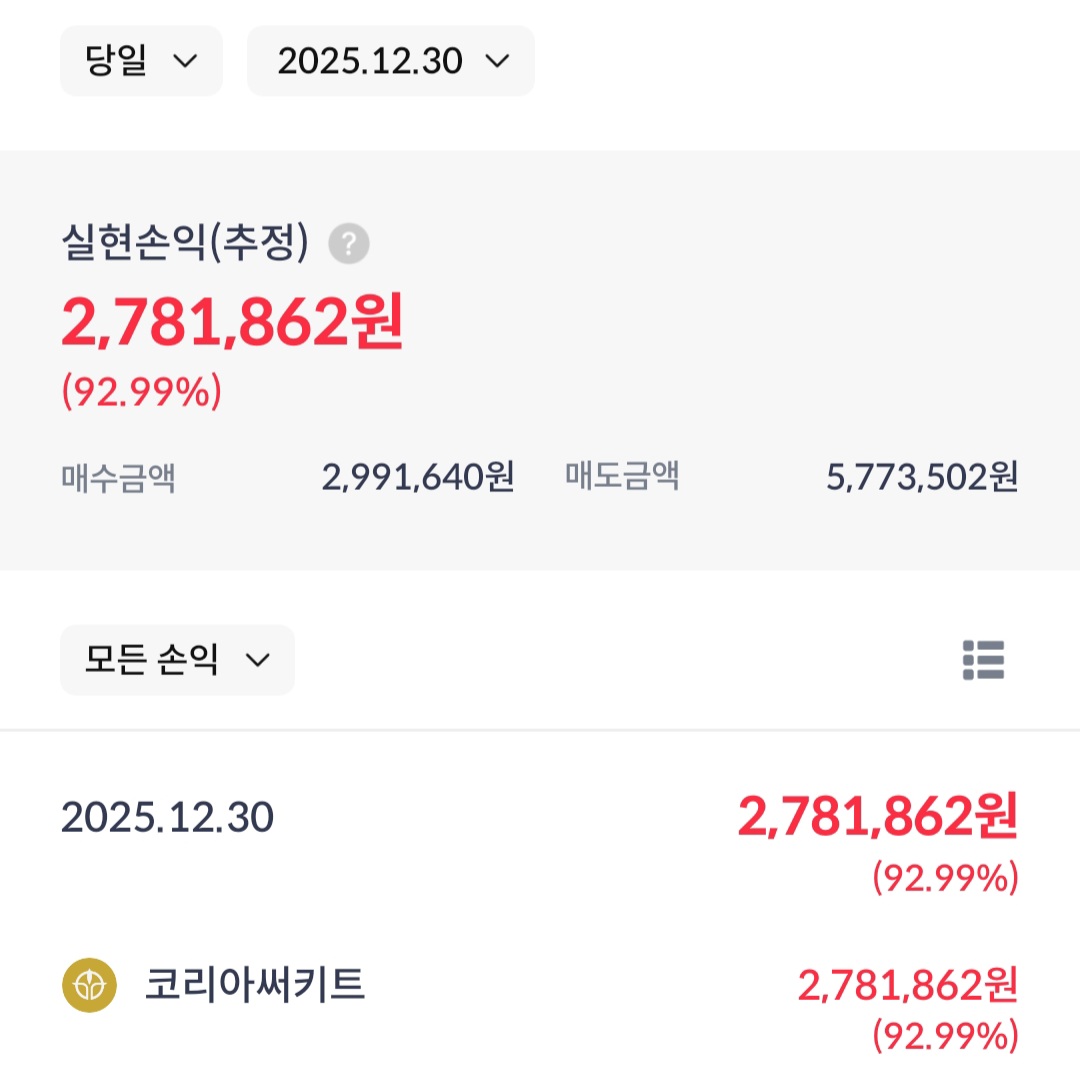The height and width of the screenshot is (1087, 1080).
Task: Click the (92.99%) rate below the date row amount
Action: click(x=945, y=878)
